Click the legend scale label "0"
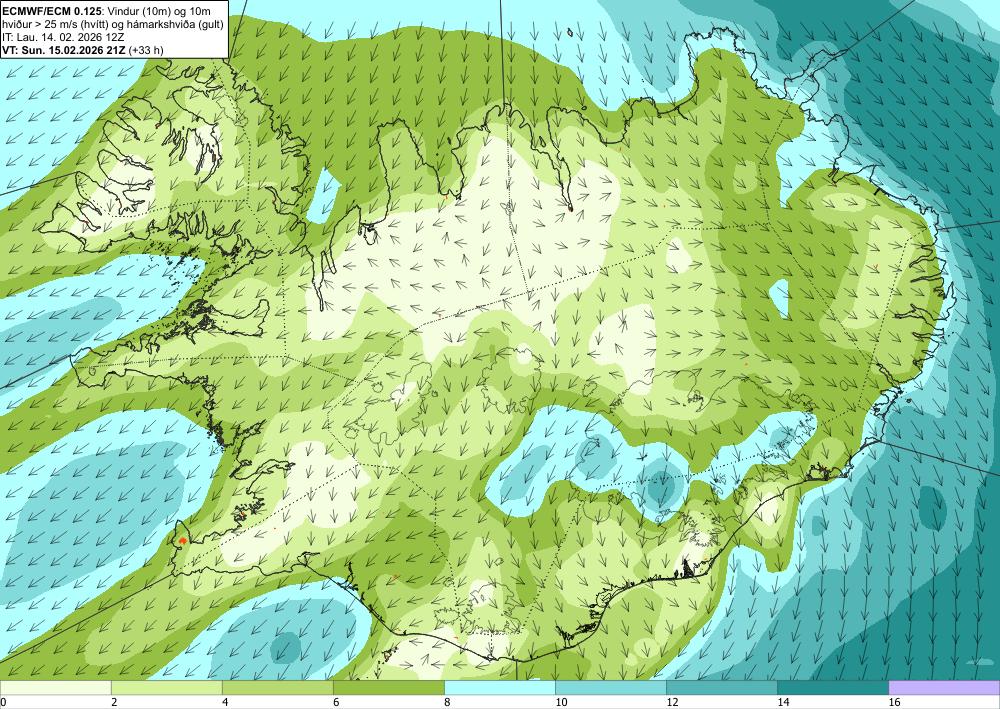Image resolution: width=1000 pixels, height=709 pixels. (3, 702)
